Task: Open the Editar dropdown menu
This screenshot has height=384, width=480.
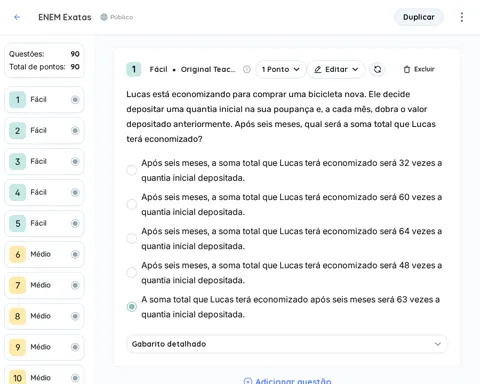Action: click(336, 69)
